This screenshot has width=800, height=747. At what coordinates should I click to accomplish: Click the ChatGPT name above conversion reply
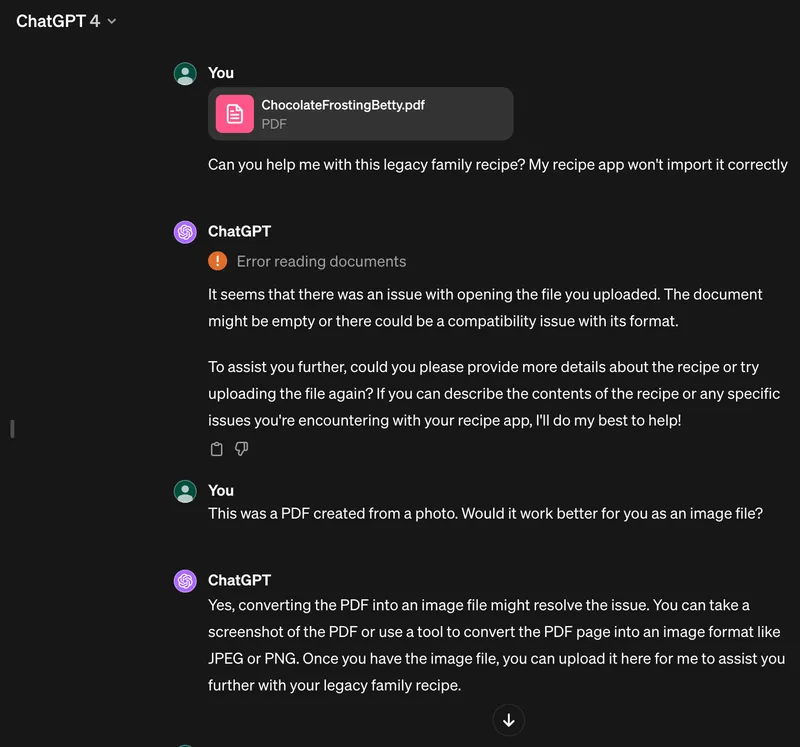(x=239, y=580)
